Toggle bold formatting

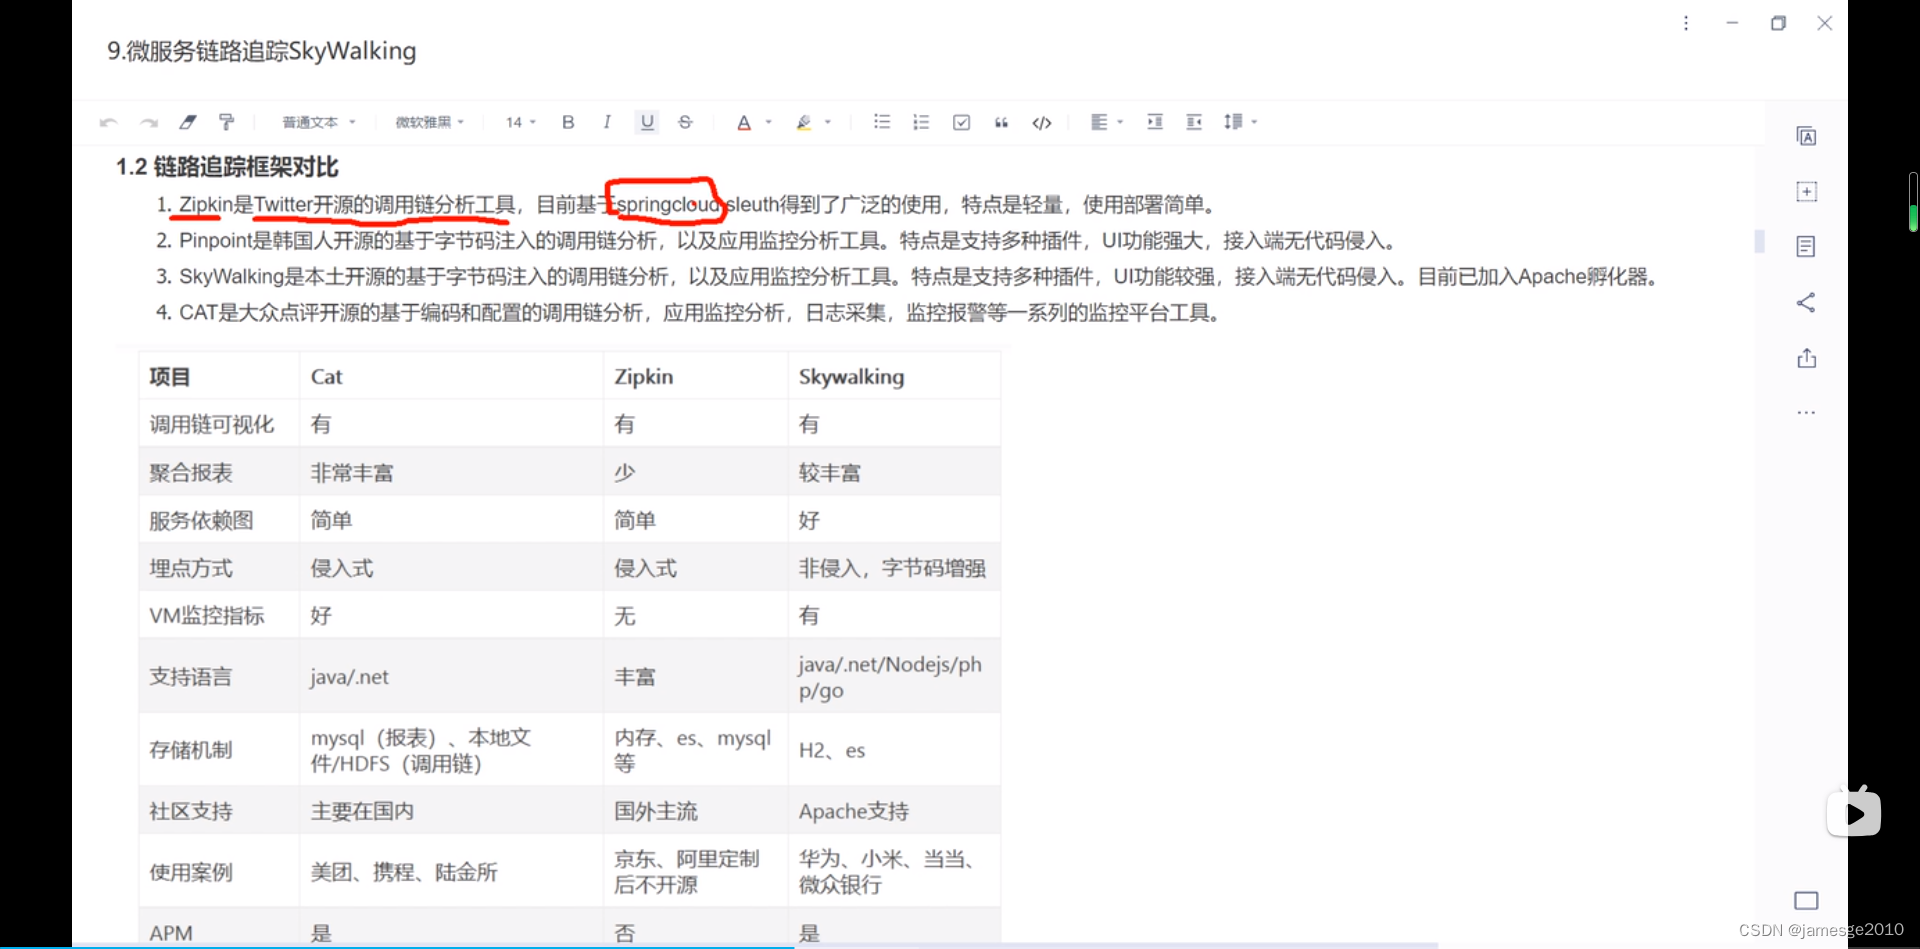point(568,122)
